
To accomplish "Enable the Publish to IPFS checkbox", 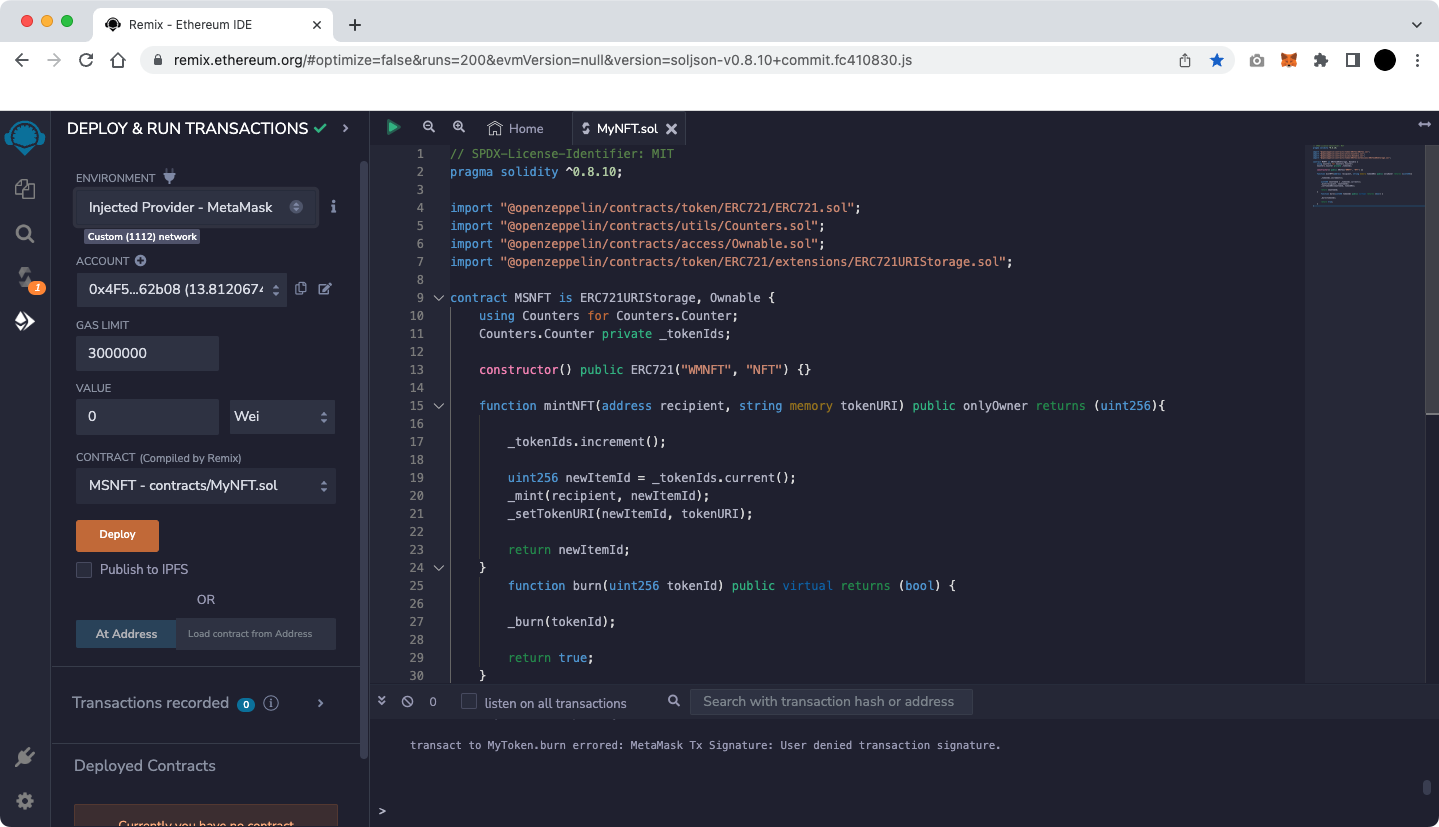I will (84, 569).
